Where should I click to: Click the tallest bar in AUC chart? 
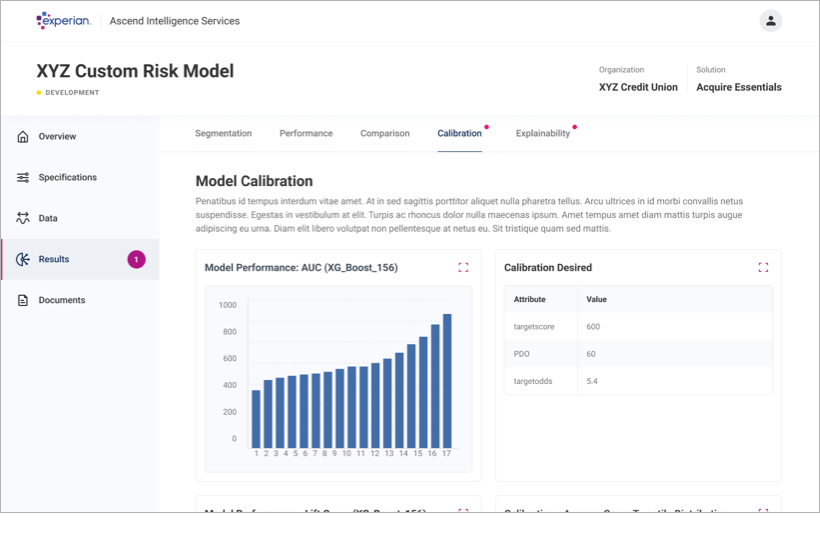click(447, 380)
